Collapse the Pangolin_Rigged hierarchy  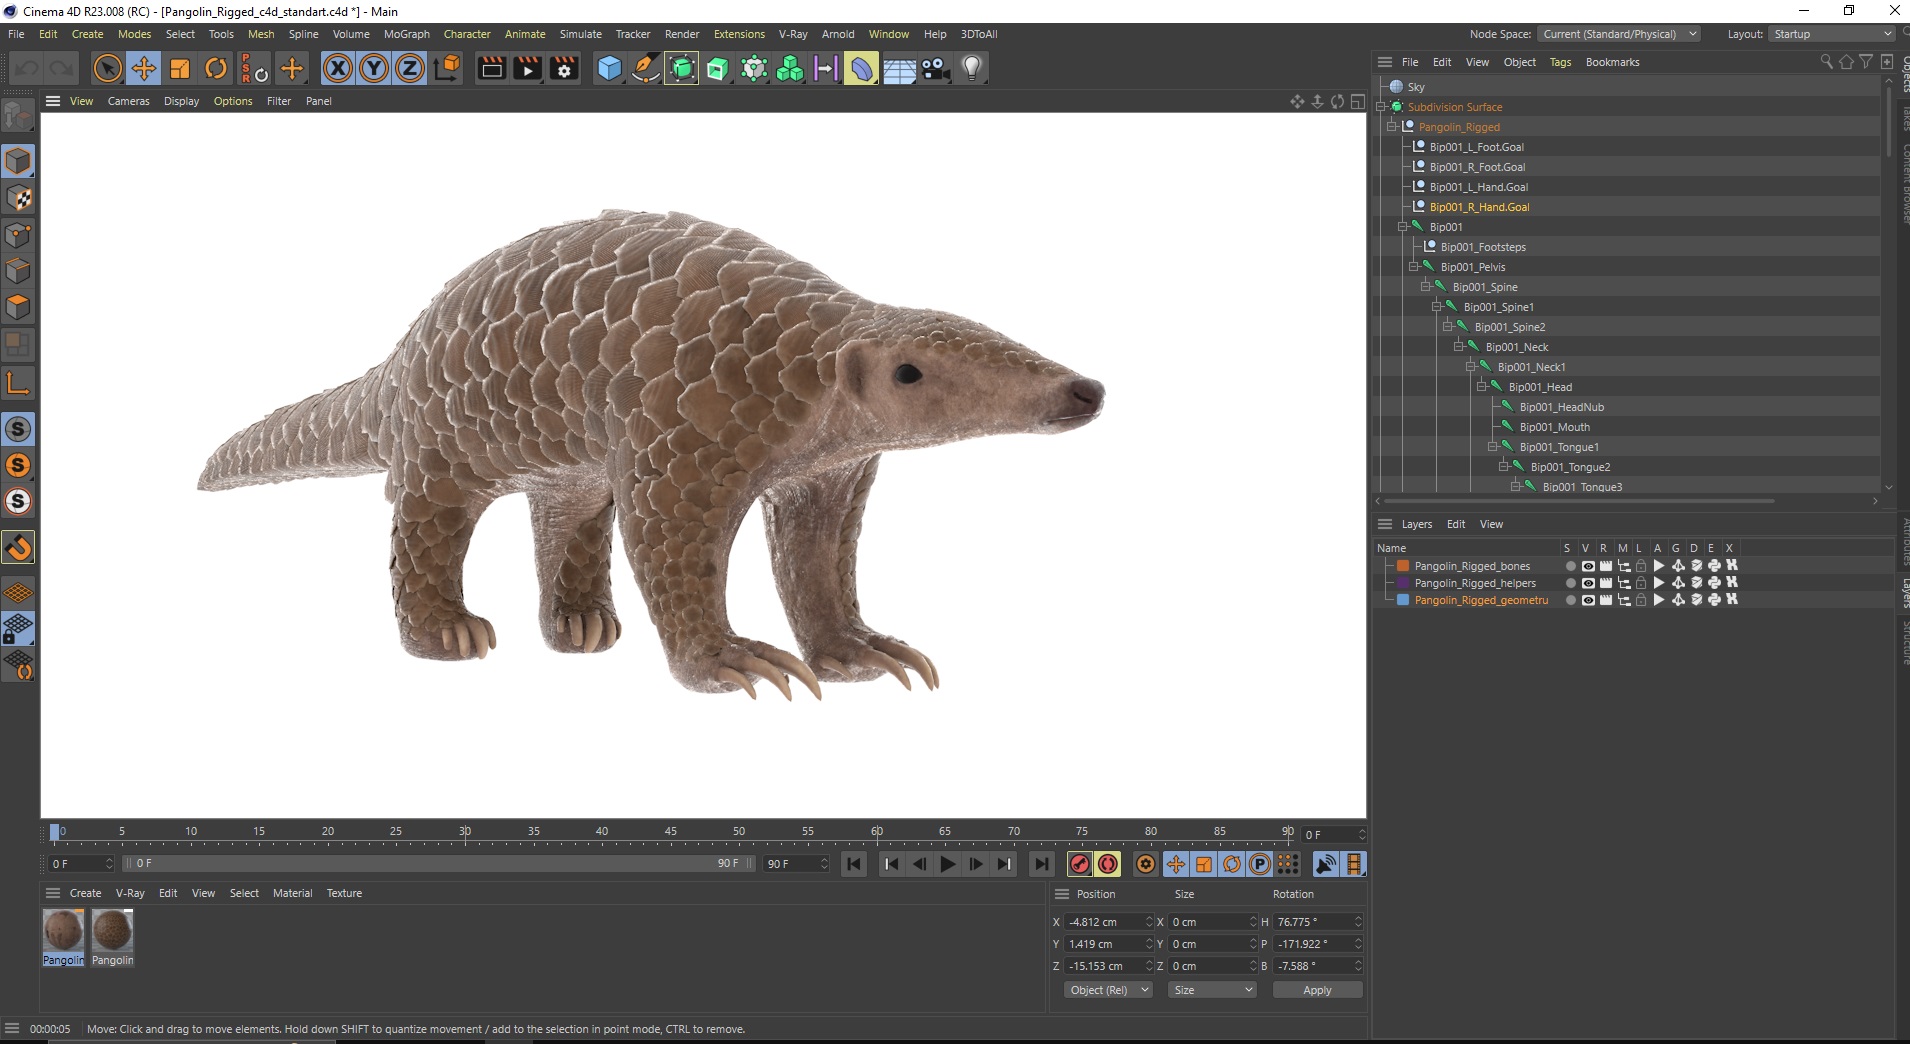[1391, 127]
